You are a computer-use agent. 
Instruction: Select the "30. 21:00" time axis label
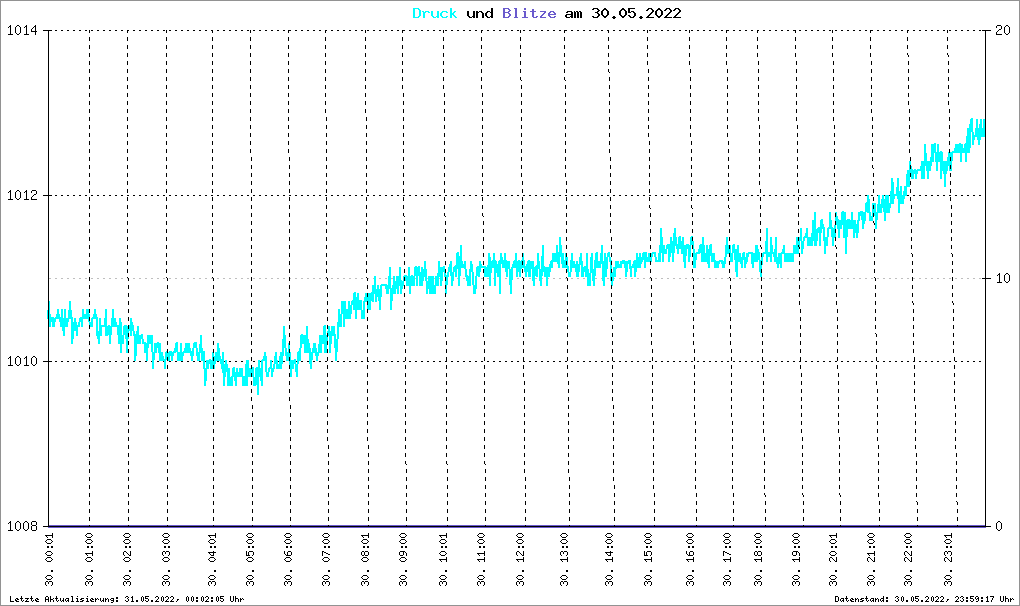(872, 560)
